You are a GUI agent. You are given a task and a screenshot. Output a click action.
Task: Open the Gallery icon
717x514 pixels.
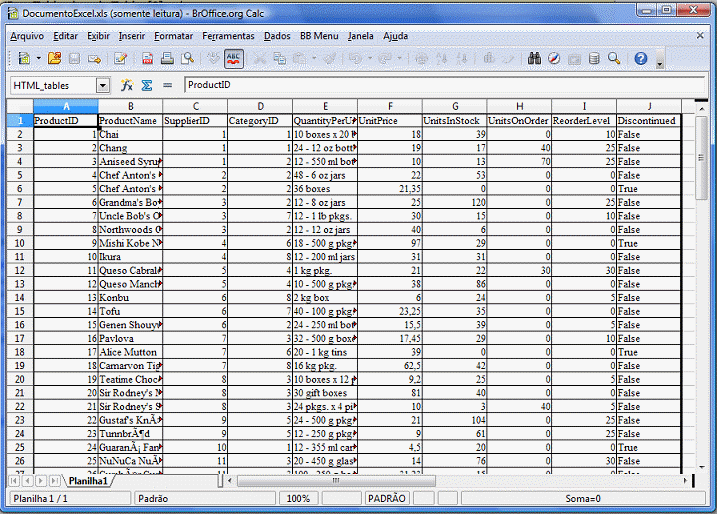[574, 59]
